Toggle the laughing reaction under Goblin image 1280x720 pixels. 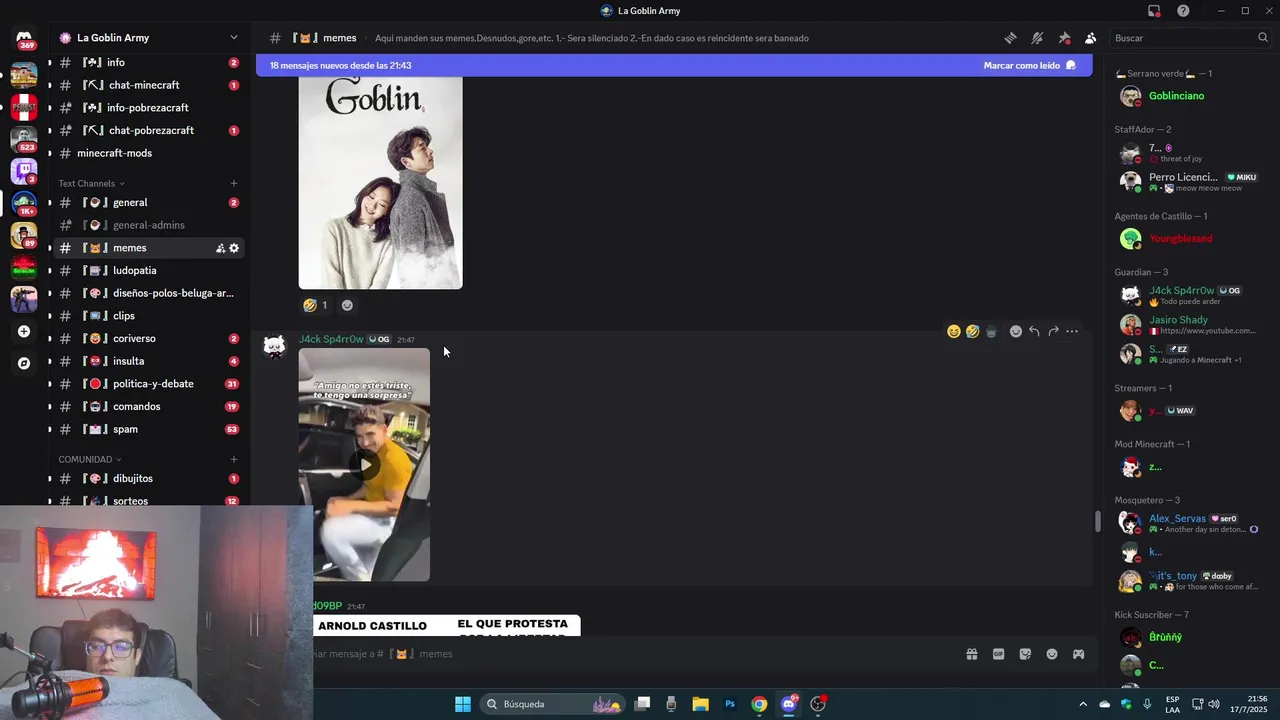click(x=315, y=305)
